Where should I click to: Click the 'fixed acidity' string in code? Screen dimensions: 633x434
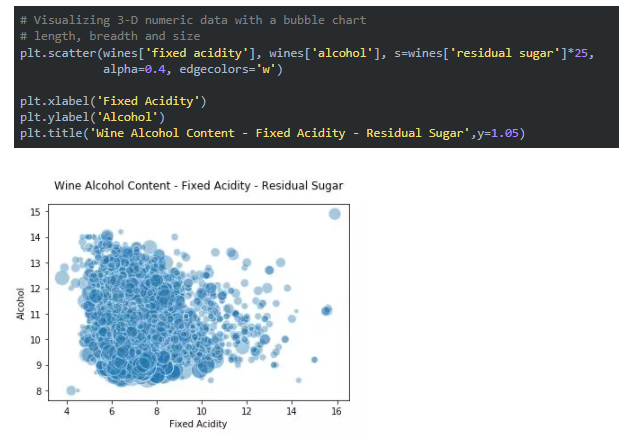click(x=197, y=53)
